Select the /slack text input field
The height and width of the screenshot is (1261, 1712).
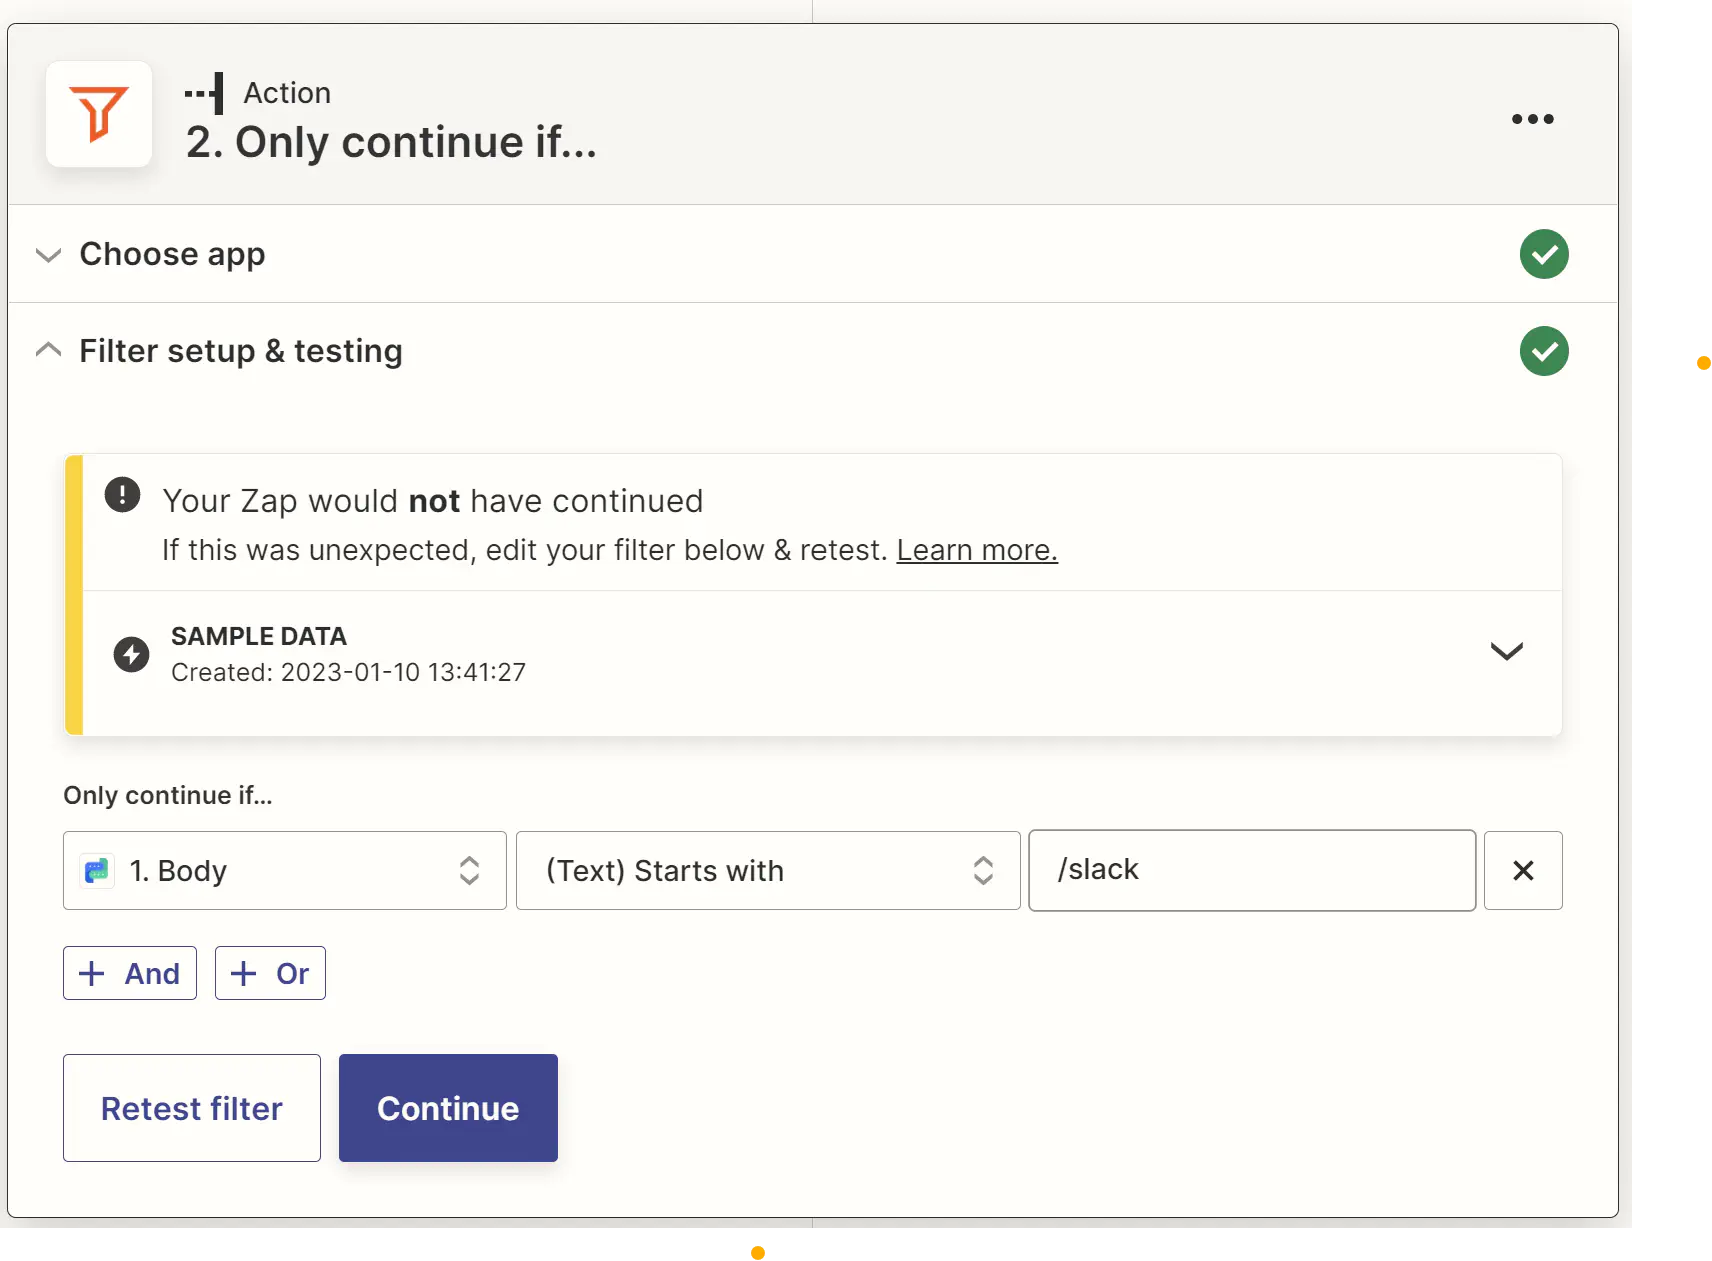coord(1250,870)
